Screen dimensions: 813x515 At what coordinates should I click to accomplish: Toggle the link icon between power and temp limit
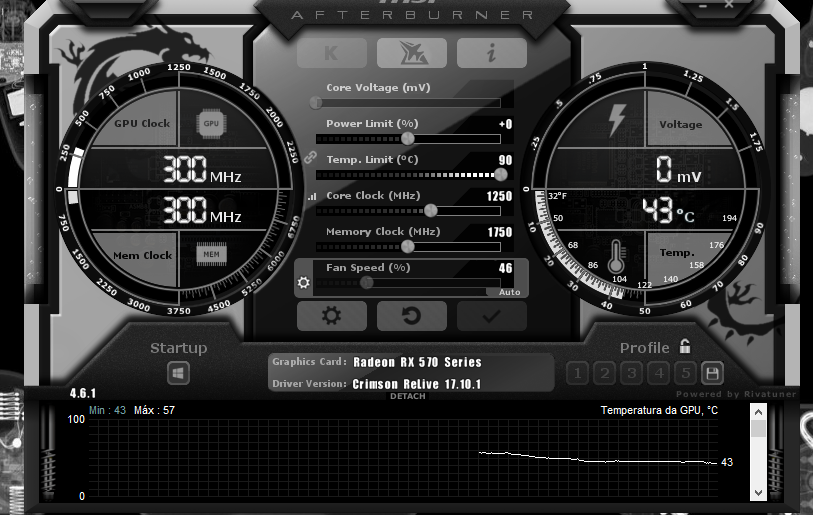(x=310, y=157)
